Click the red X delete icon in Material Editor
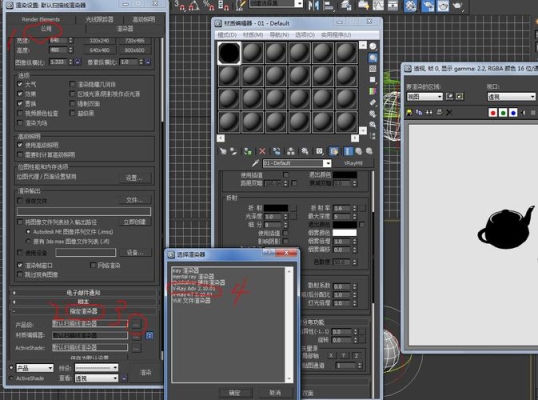The width and height of the screenshot is (538, 400). click(x=262, y=151)
